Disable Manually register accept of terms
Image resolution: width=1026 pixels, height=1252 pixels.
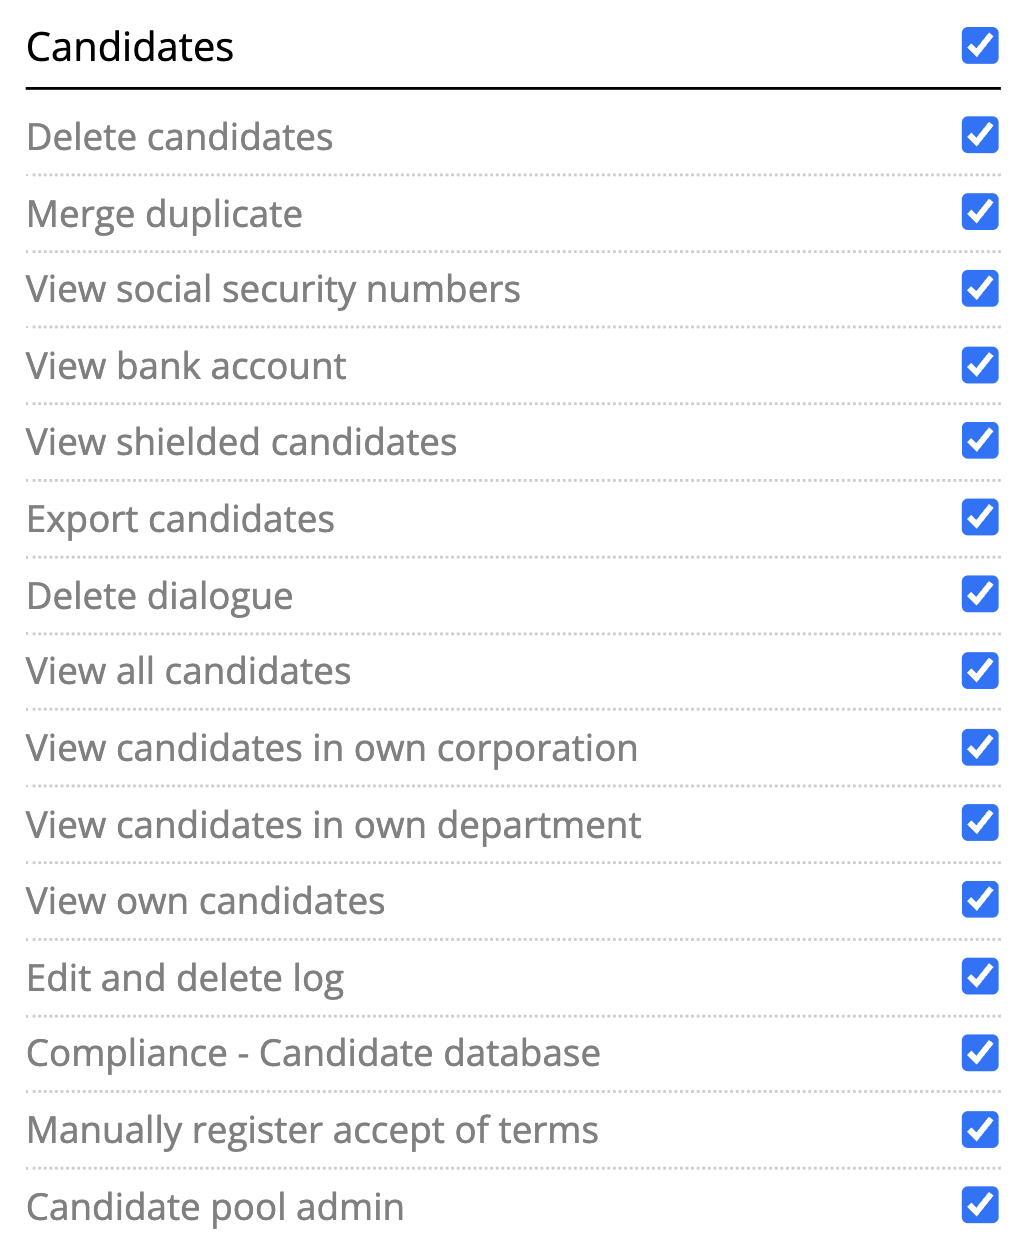point(979,1129)
